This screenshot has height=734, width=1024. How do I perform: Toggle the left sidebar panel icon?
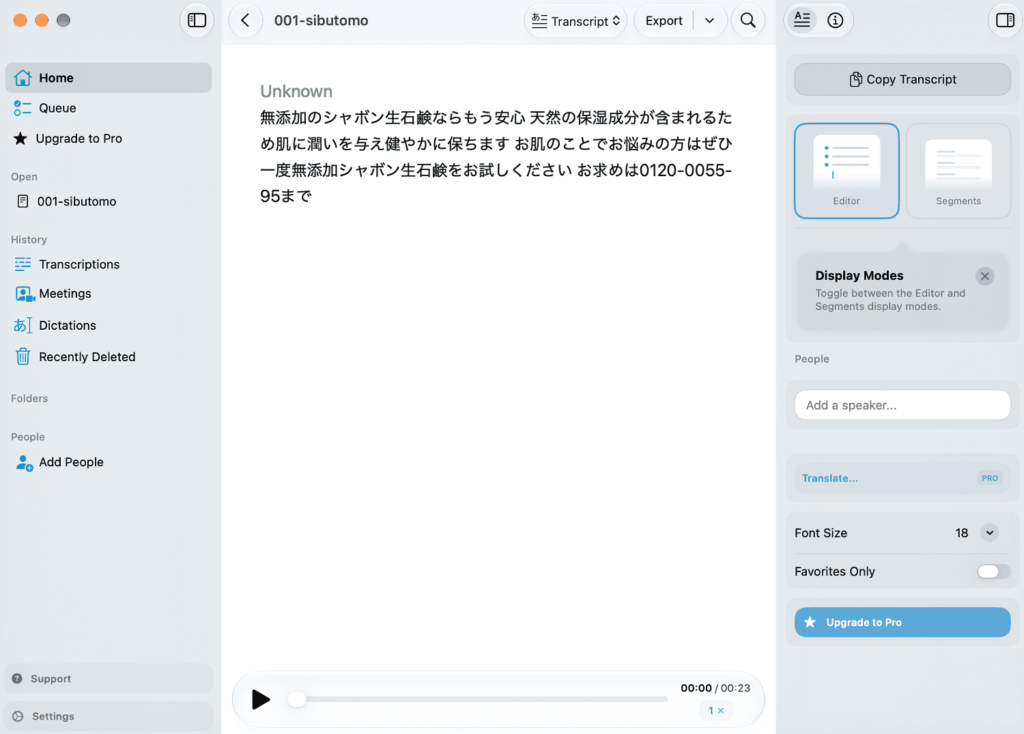tap(197, 20)
